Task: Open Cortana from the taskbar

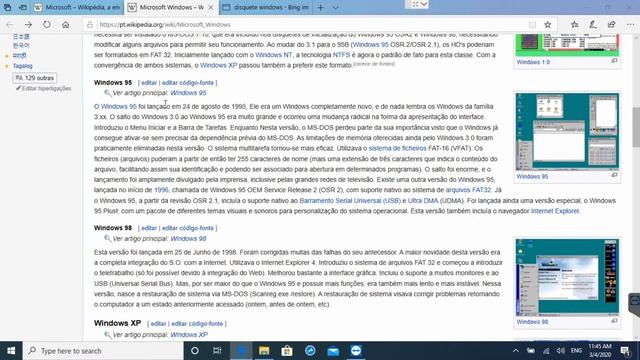Action: (x=195, y=351)
